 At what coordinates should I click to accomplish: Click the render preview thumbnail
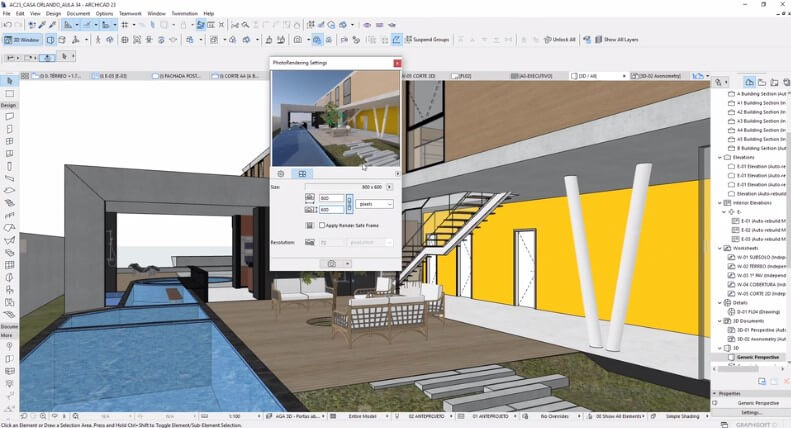336,118
